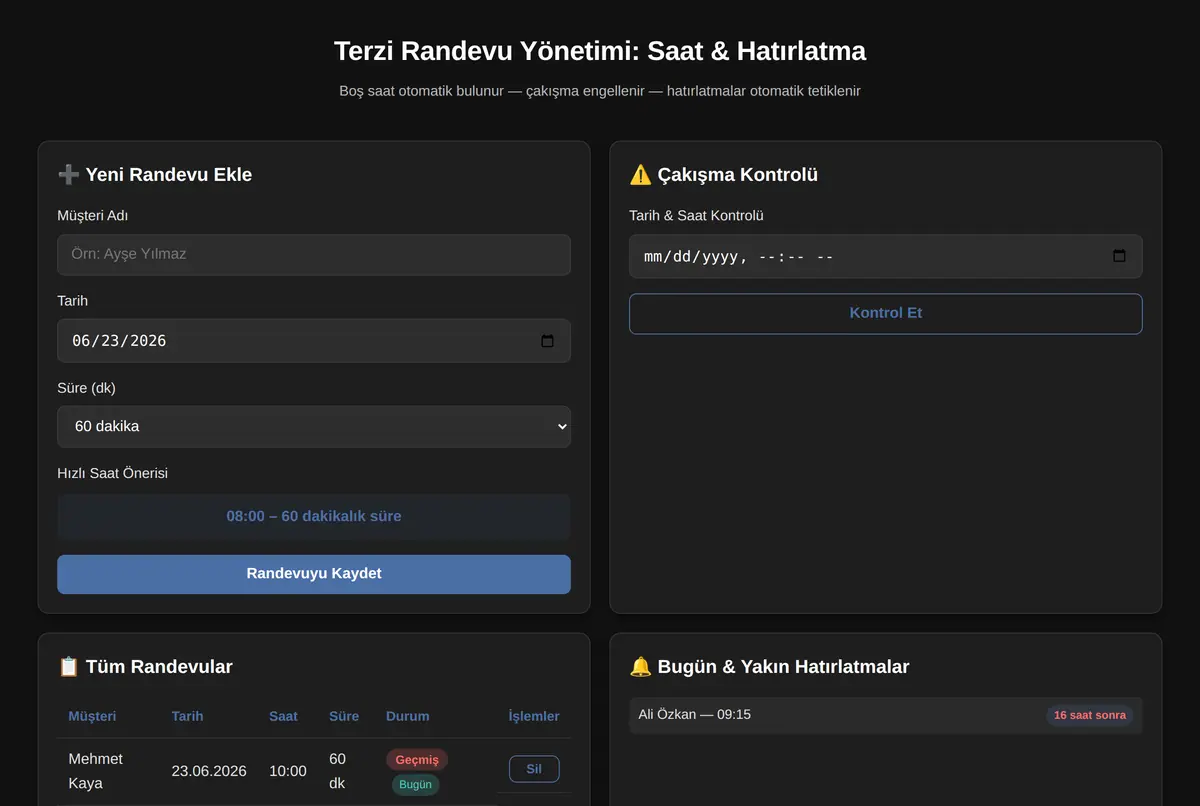Open the Süre 60 dakika dropdown
Viewport: 1200px width, 806px height.
(314, 427)
